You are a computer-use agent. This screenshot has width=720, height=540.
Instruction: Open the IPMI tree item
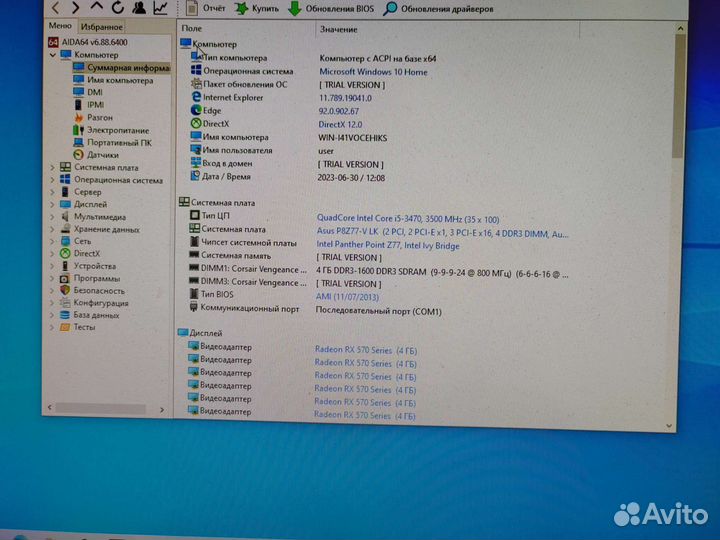[x=96, y=105]
